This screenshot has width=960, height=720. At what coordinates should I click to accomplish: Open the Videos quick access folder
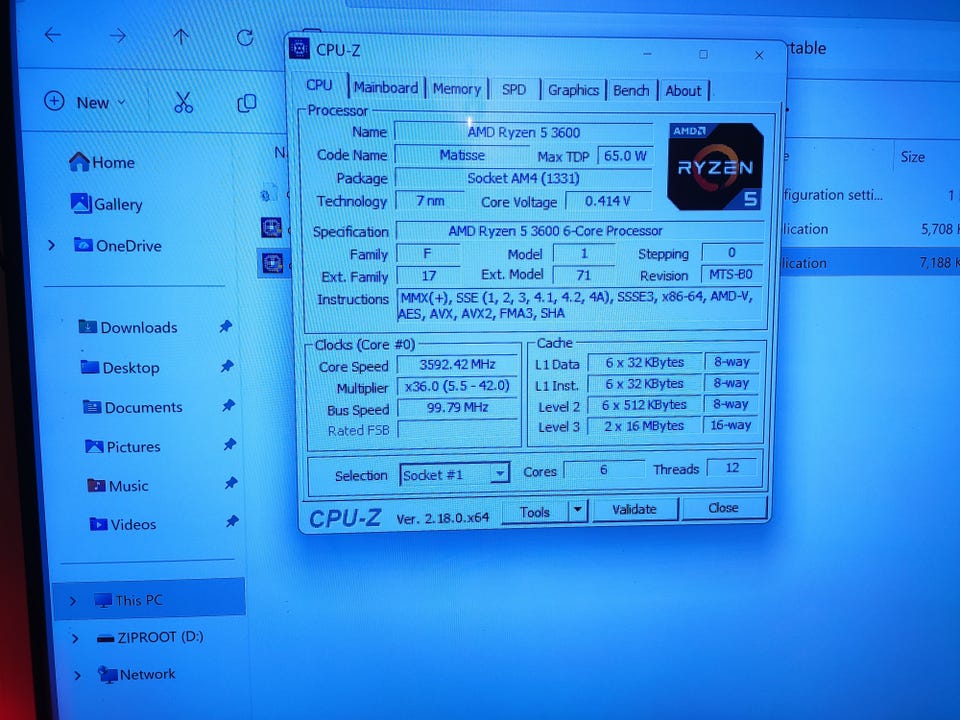123,524
